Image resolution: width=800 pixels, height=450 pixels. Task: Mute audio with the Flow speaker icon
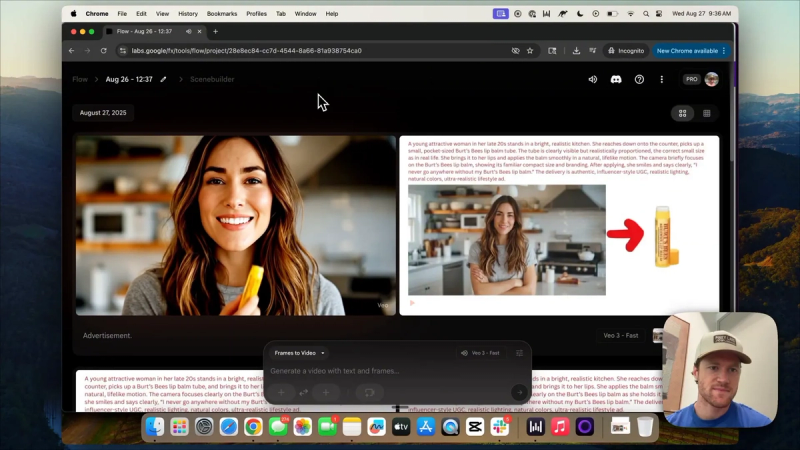[592, 80]
